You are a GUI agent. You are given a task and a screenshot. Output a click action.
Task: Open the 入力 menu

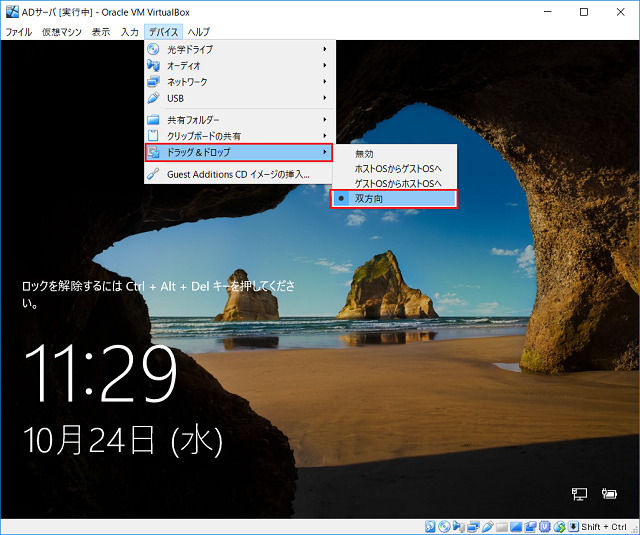pyautogui.click(x=129, y=32)
